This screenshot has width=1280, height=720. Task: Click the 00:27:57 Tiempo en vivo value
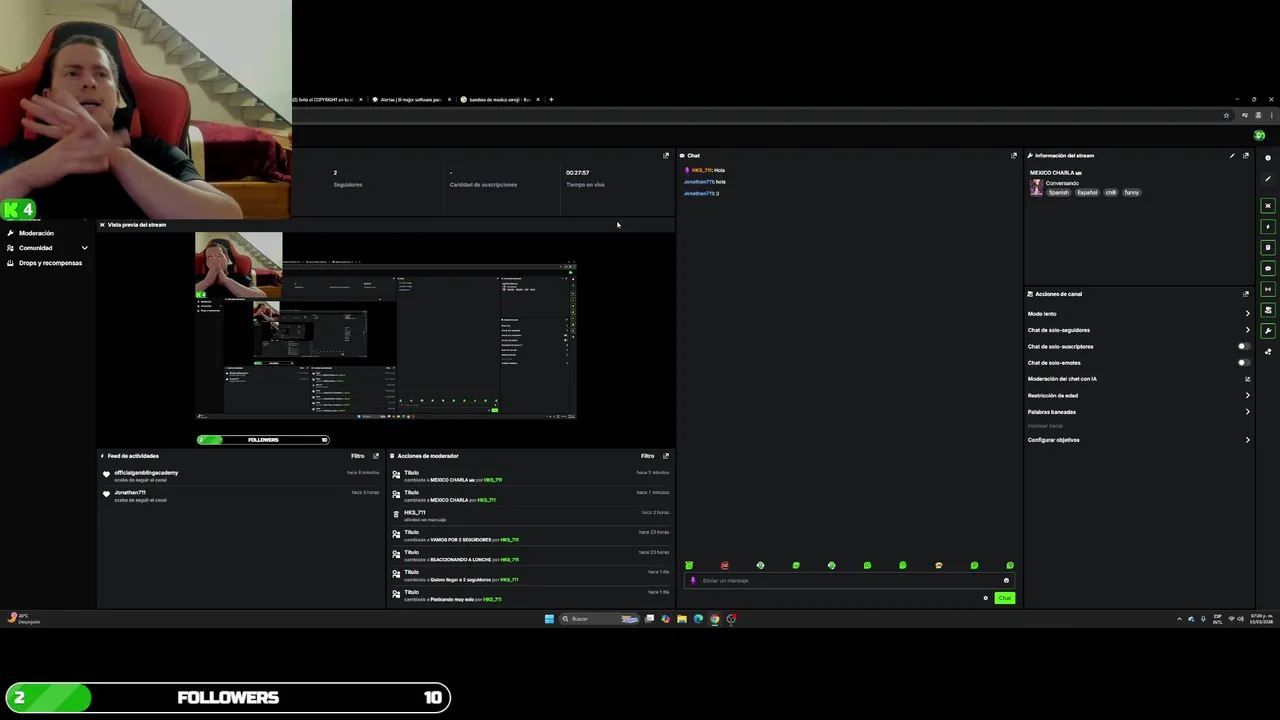(577, 173)
